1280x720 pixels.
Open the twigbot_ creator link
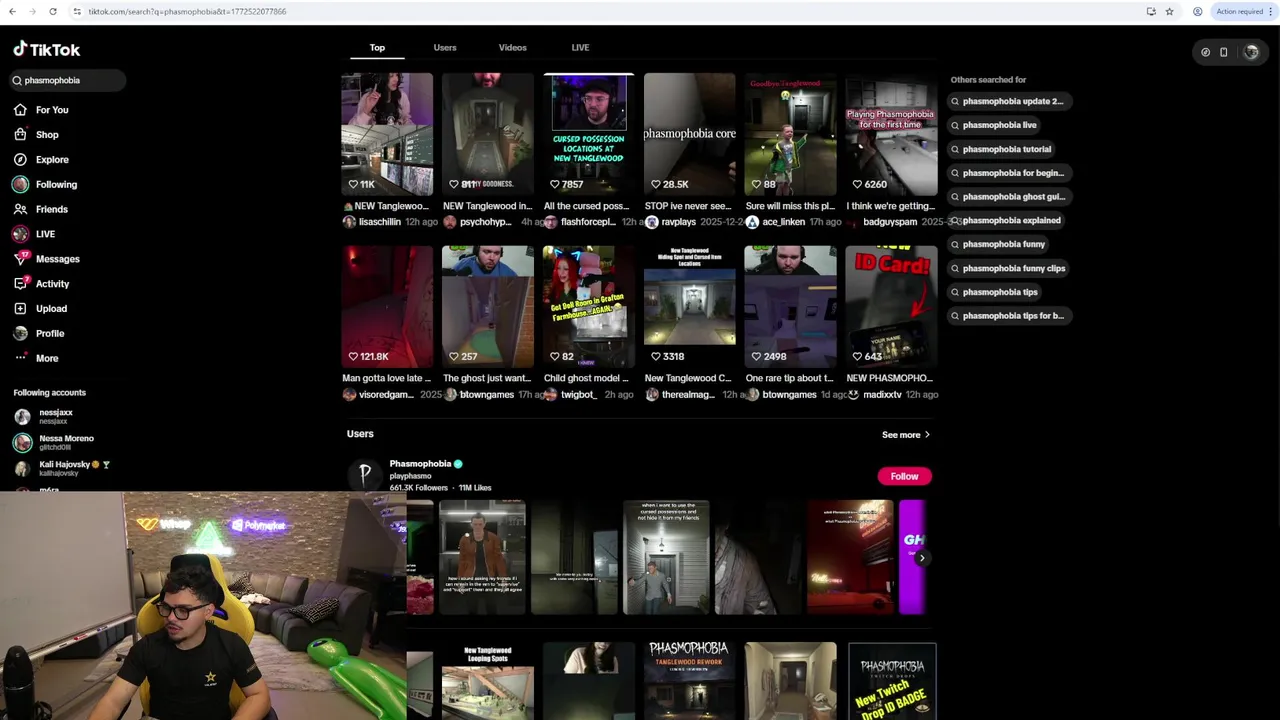click(579, 395)
